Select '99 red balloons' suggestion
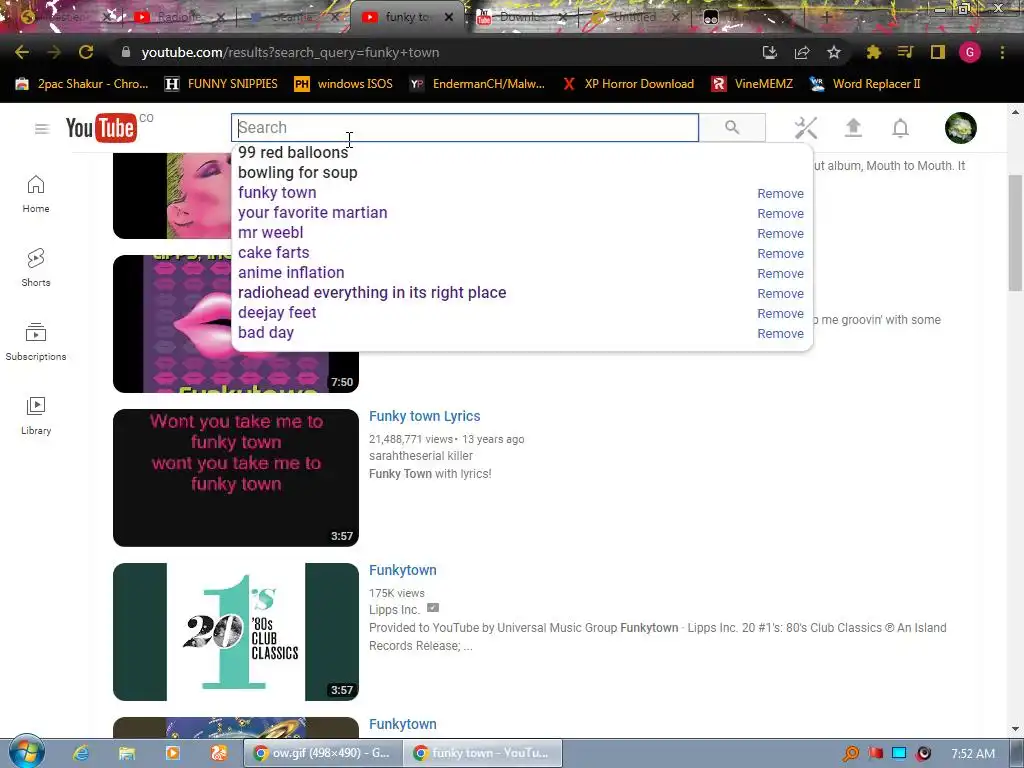This screenshot has width=1024, height=768. pyautogui.click(x=293, y=152)
